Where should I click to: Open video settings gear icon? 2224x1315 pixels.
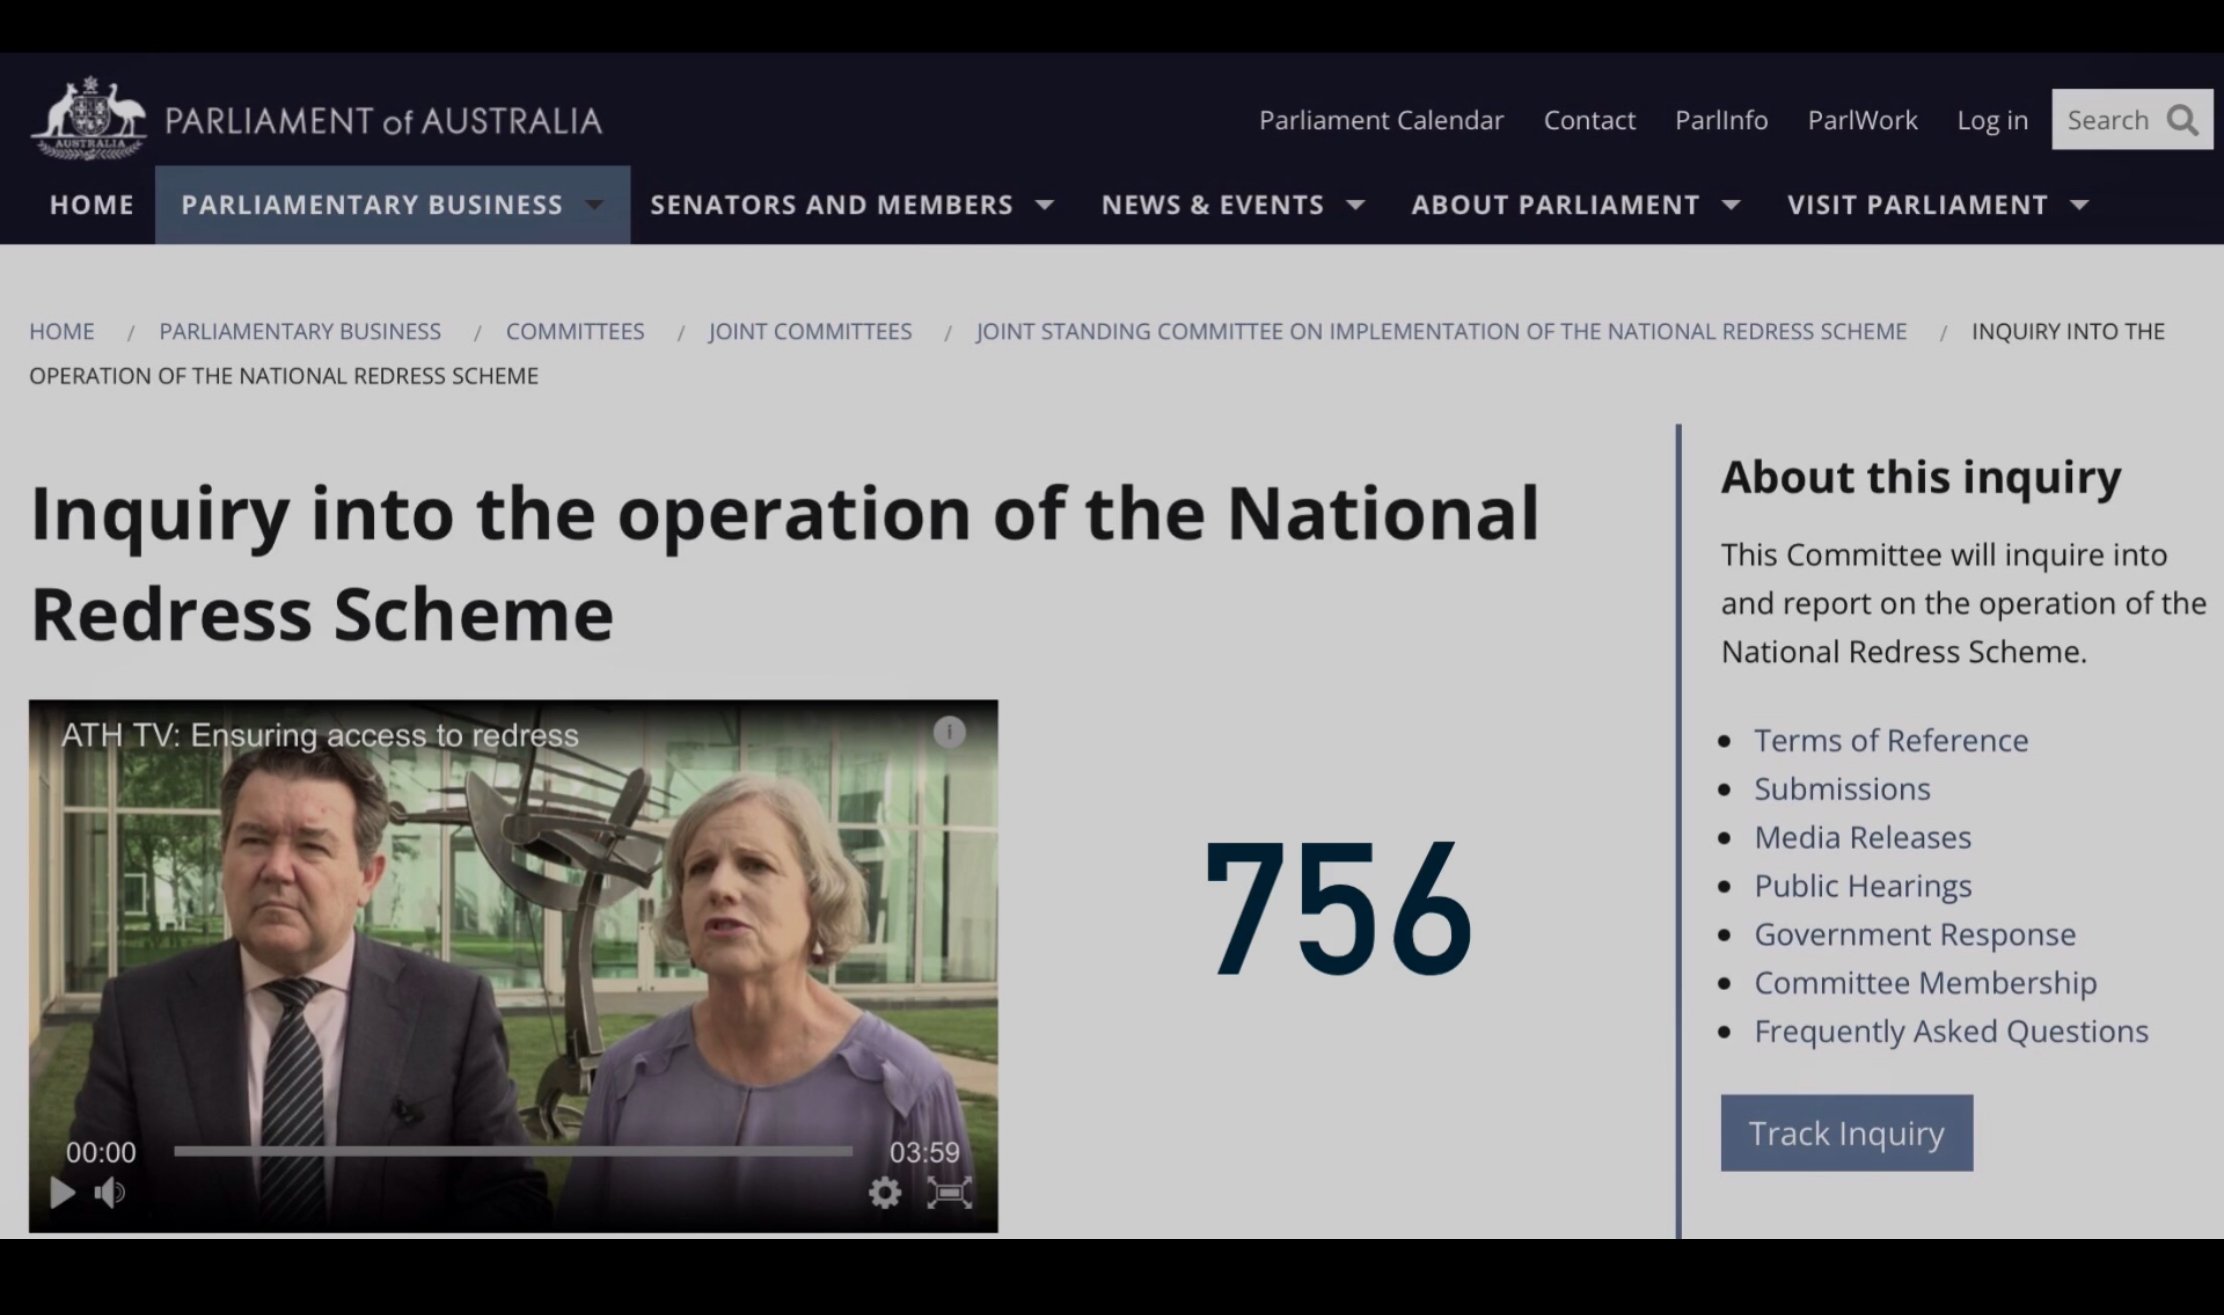(884, 1192)
